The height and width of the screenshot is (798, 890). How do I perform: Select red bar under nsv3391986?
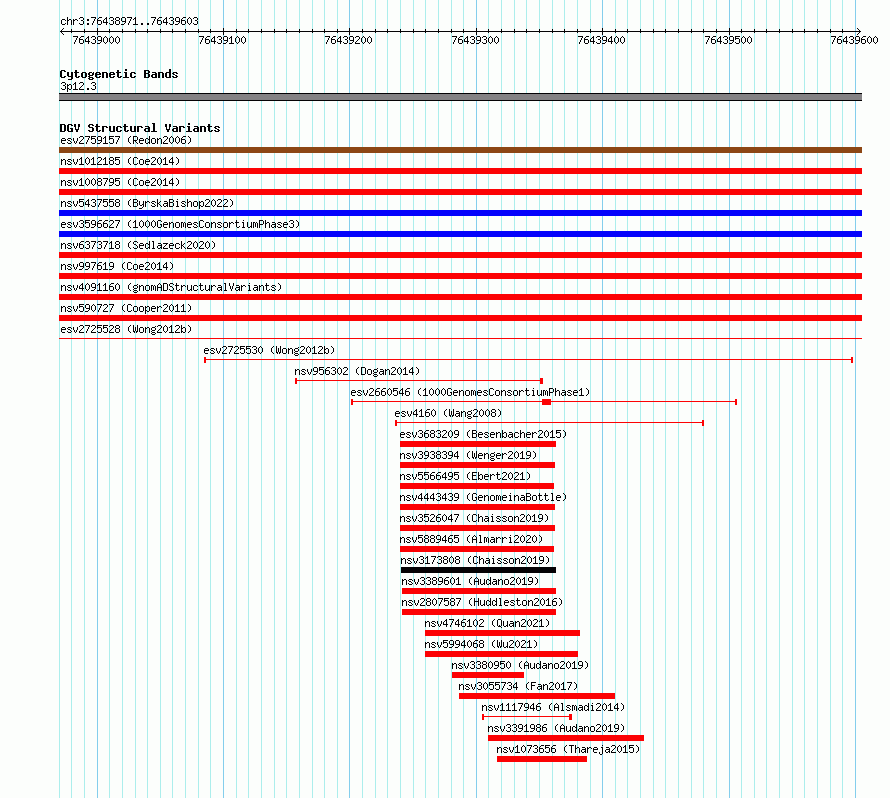pyautogui.click(x=566, y=738)
